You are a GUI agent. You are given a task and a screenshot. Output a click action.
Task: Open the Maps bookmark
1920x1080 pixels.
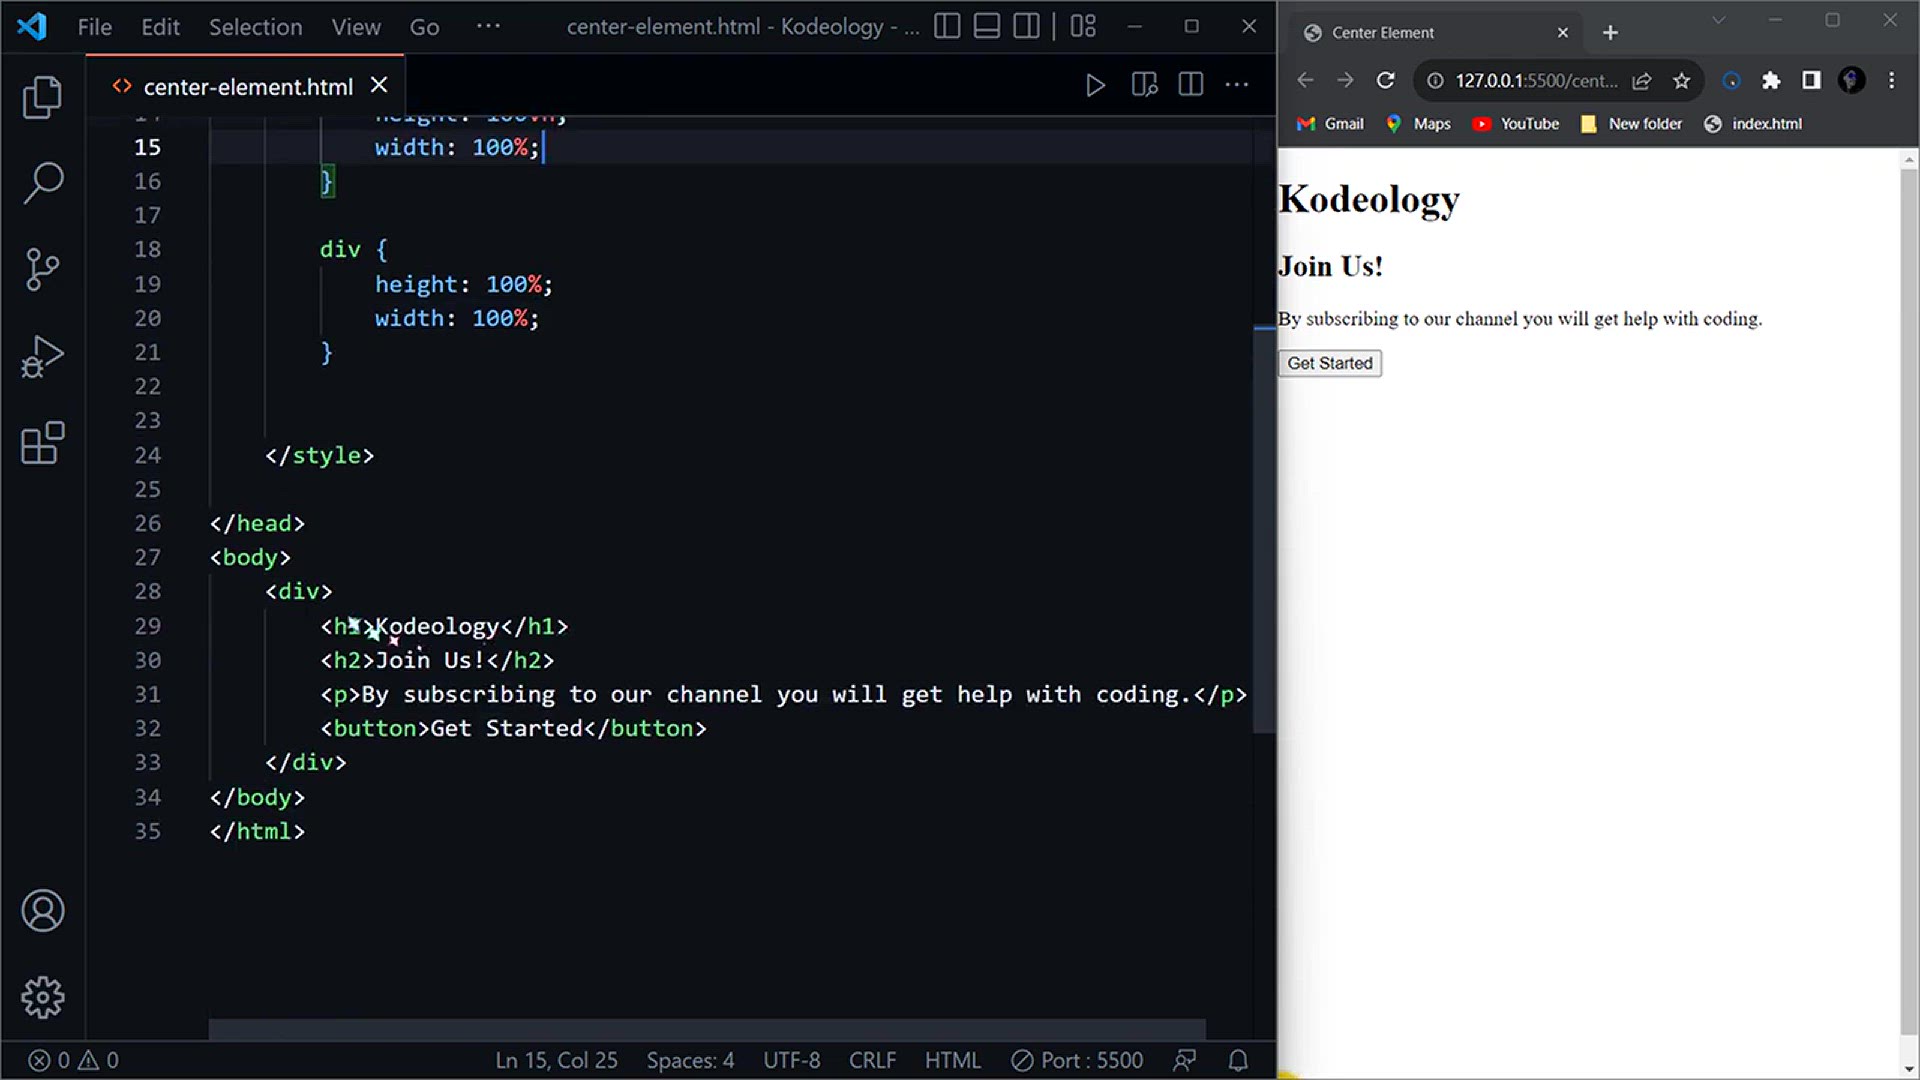[x=1418, y=124]
